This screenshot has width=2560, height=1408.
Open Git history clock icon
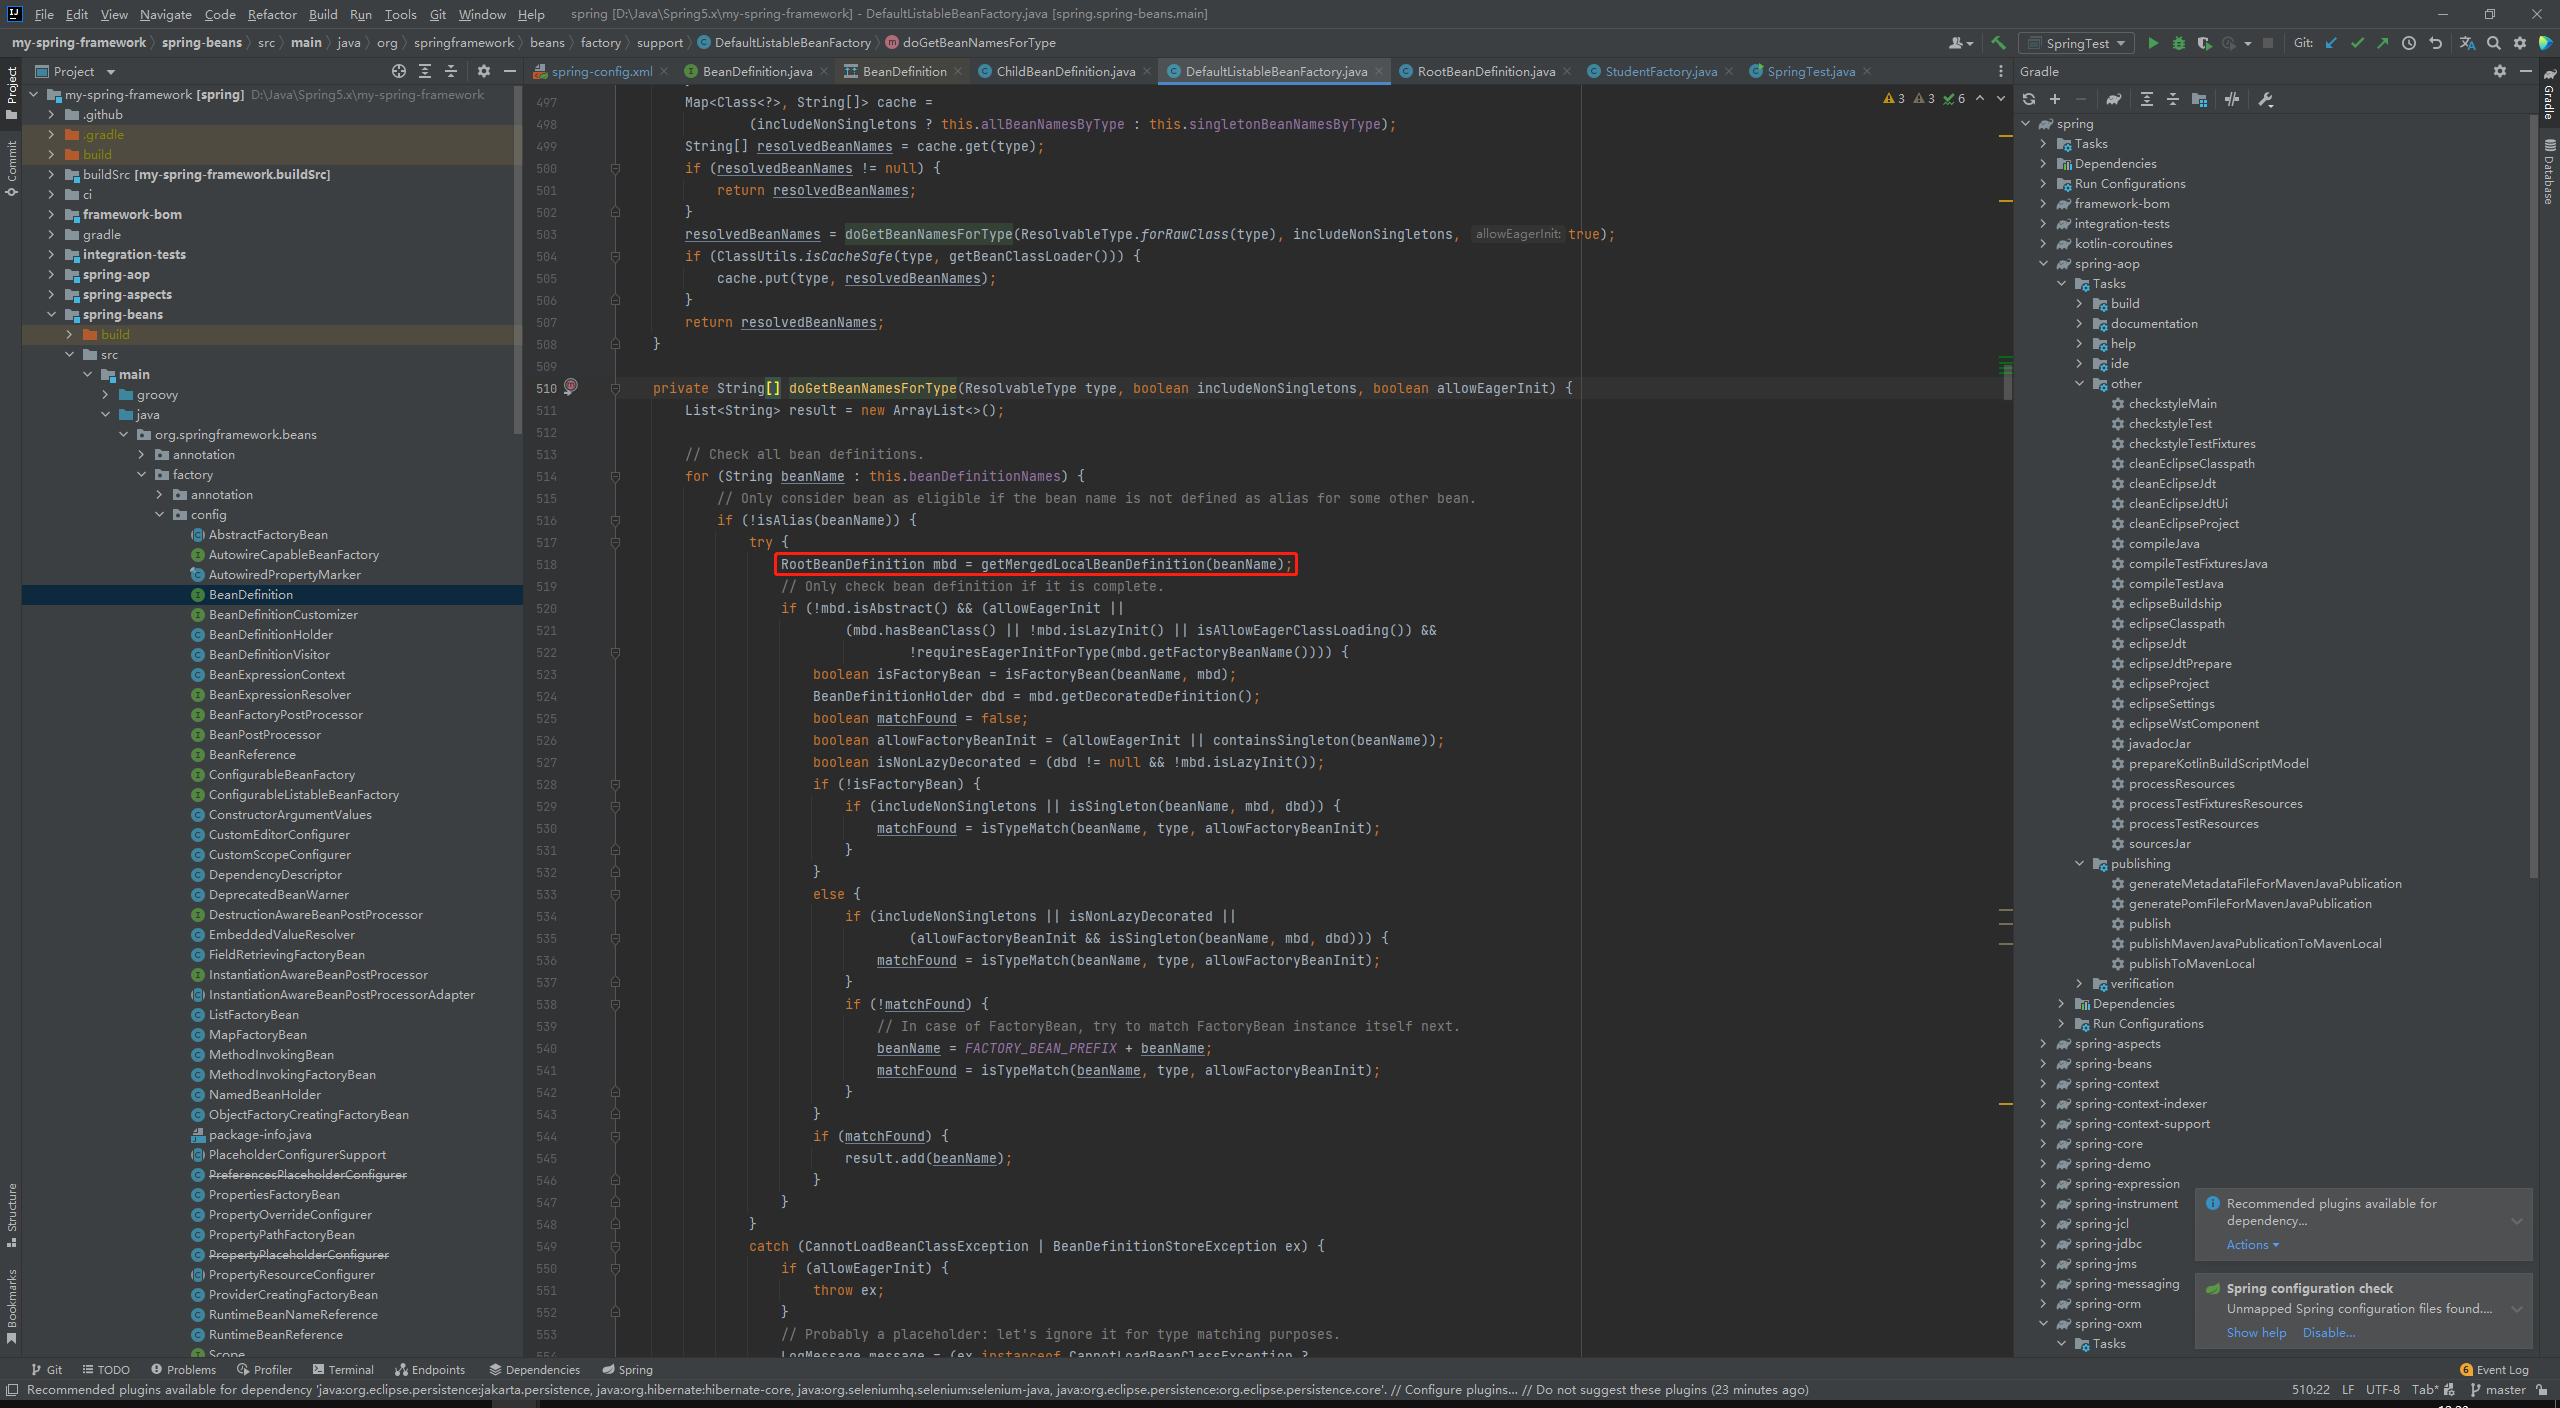pyautogui.click(x=2409, y=43)
